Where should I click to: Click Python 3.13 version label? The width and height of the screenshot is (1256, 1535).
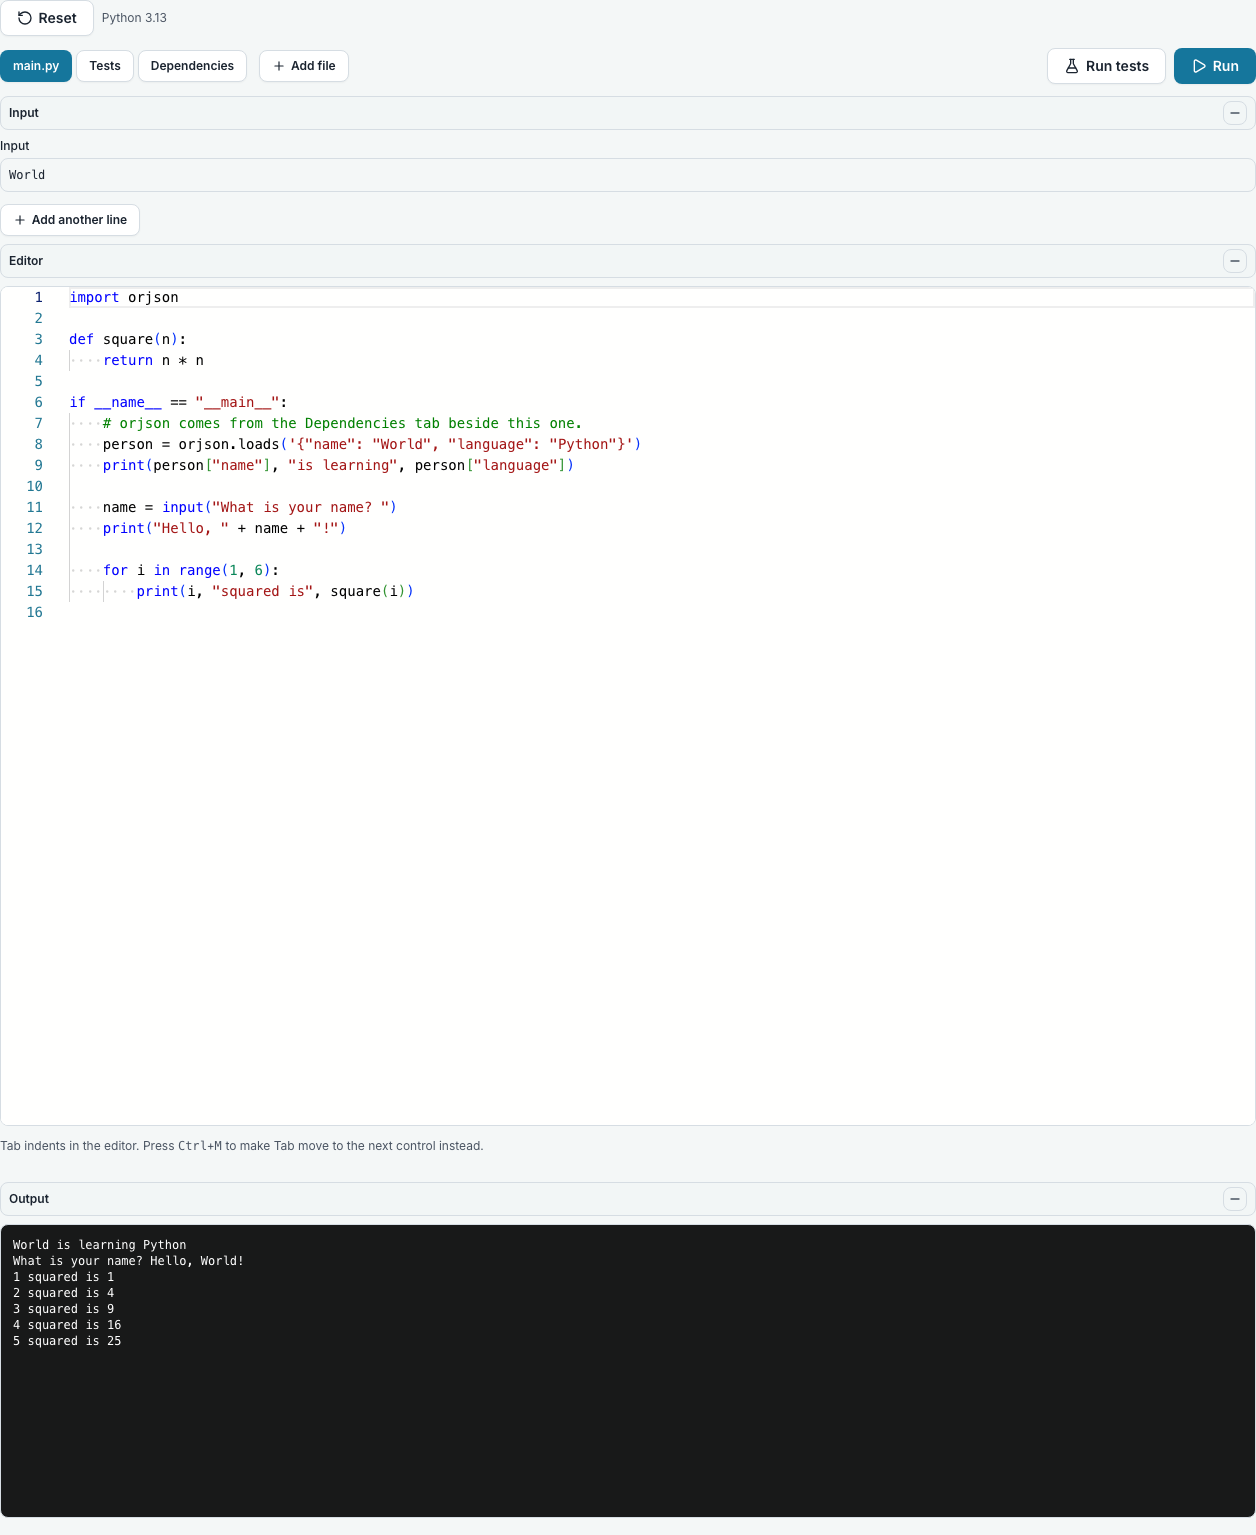(x=134, y=18)
